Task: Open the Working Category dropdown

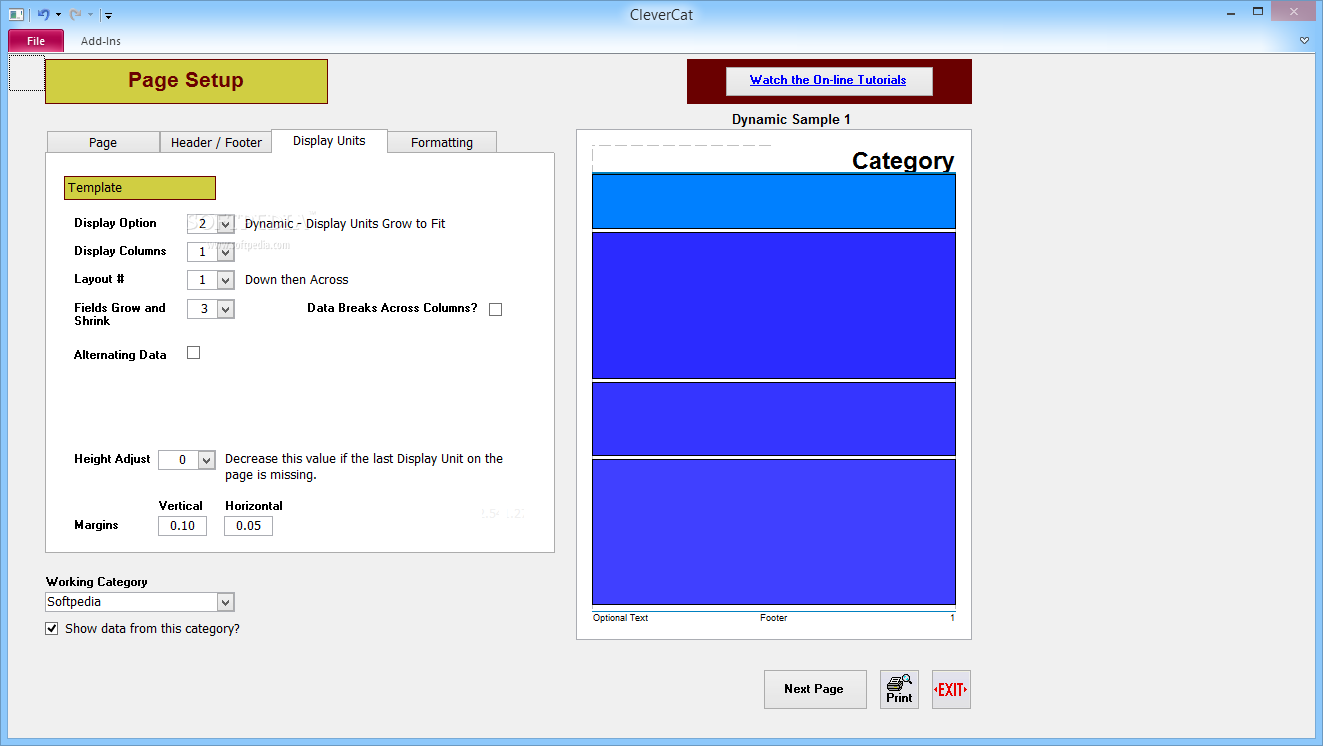Action: [225, 602]
